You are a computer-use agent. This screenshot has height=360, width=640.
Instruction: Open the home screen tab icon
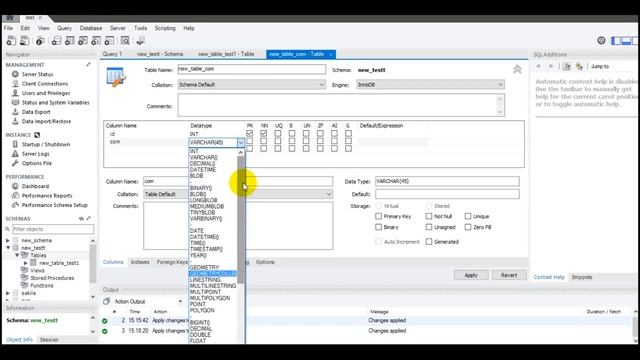(x=10, y=18)
